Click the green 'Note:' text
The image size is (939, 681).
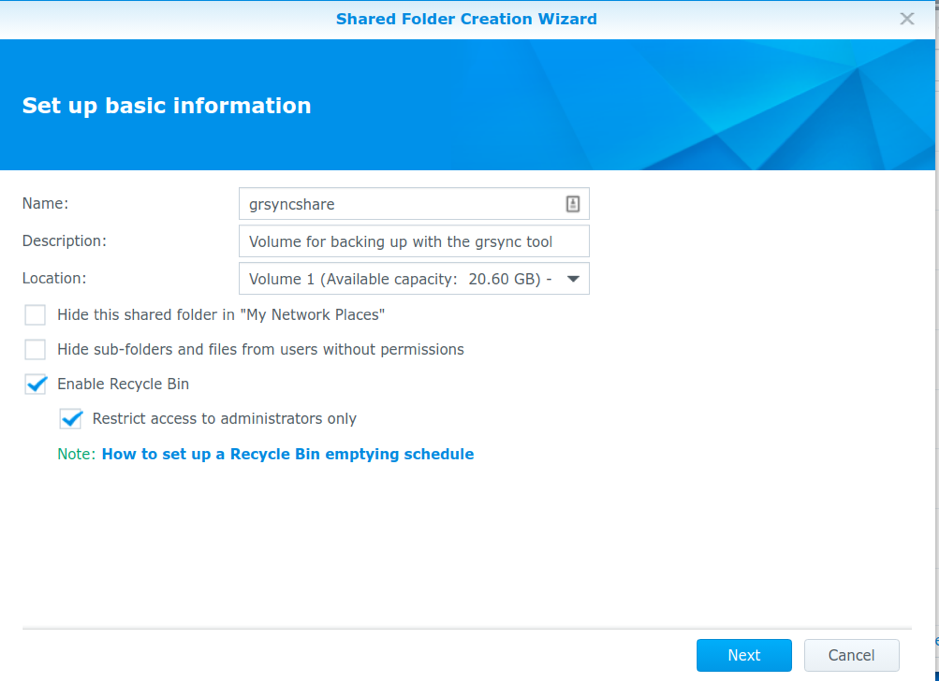pos(76,454)
